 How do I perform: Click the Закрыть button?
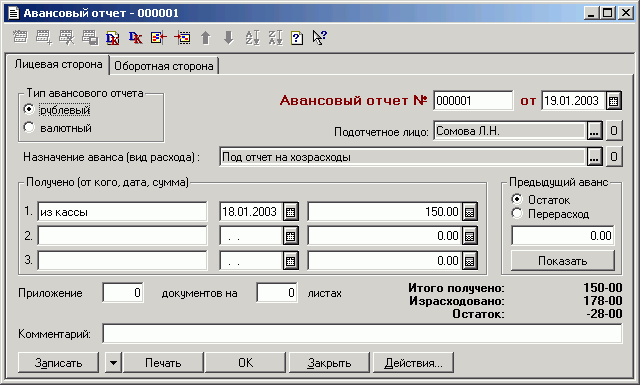point(329,363)
